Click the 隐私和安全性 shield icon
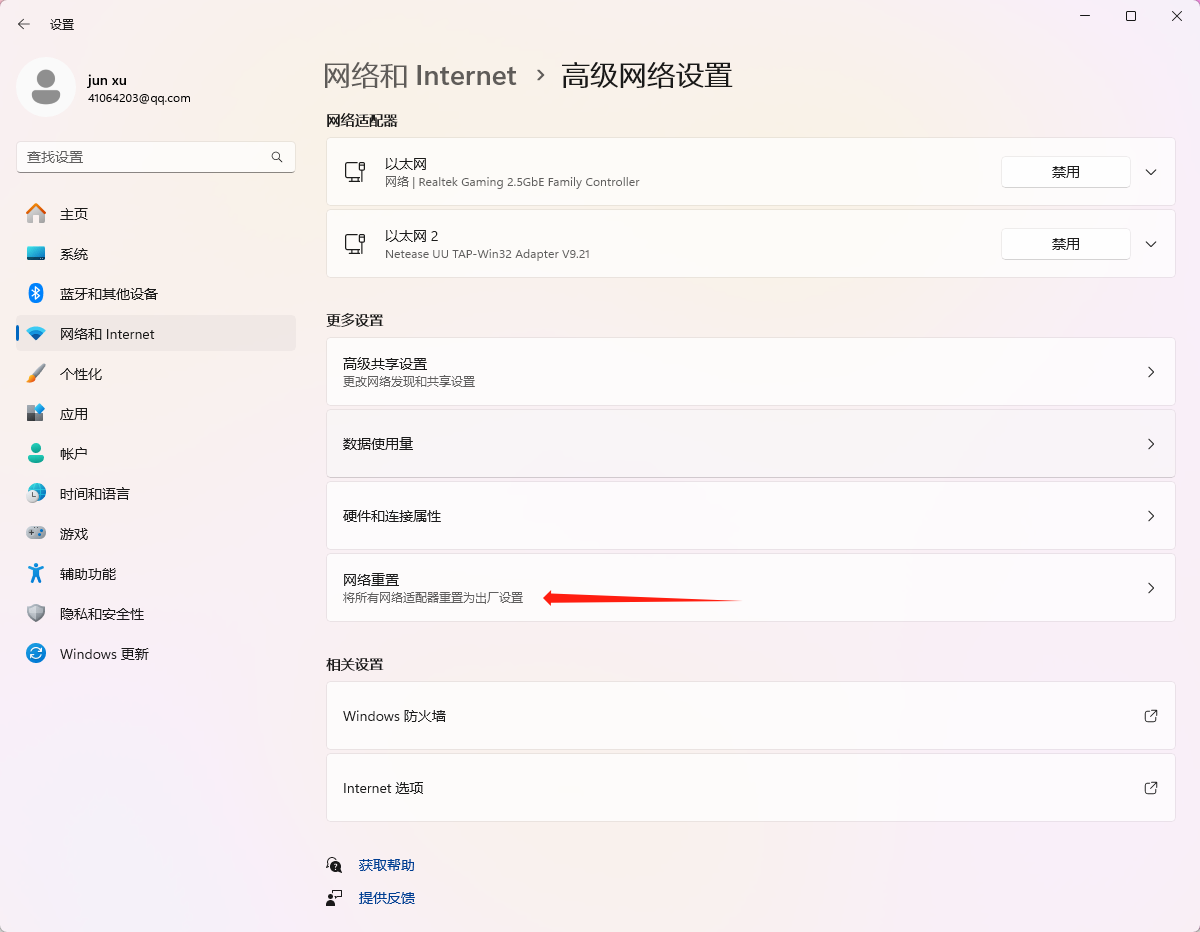This screenshot has height=932, width=1200. point(36,614)
